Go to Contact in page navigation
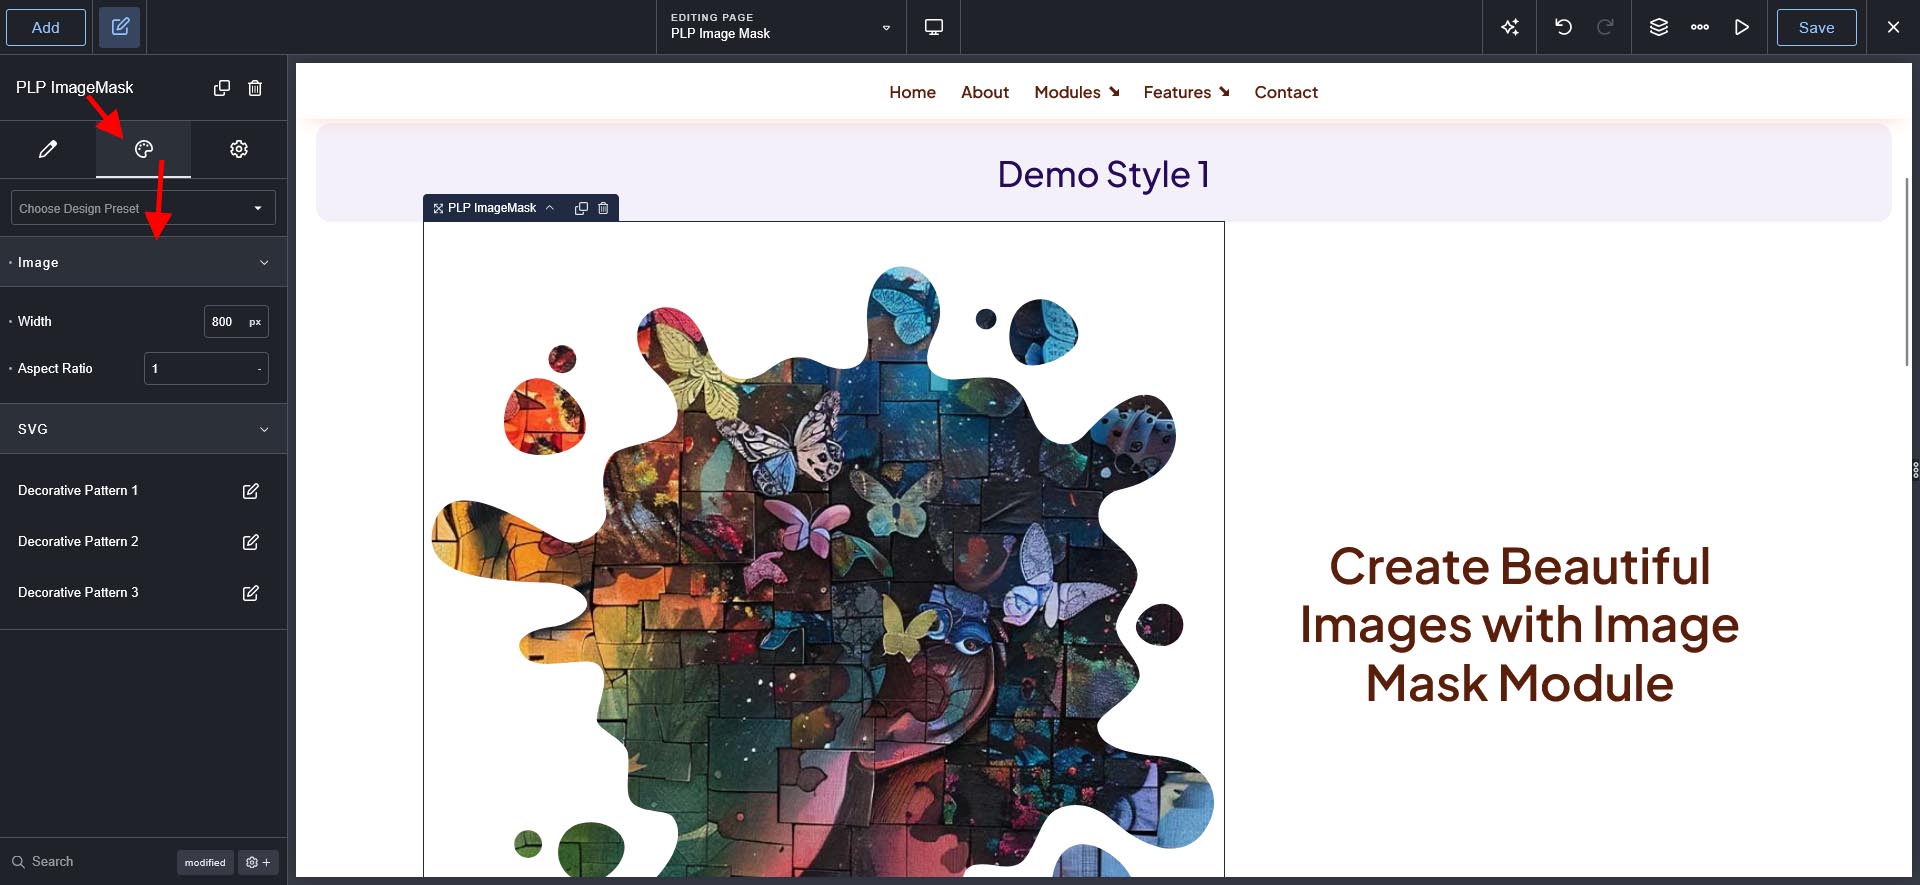This screenshot has height=885, width=1920. click(x=1286, y=92)
